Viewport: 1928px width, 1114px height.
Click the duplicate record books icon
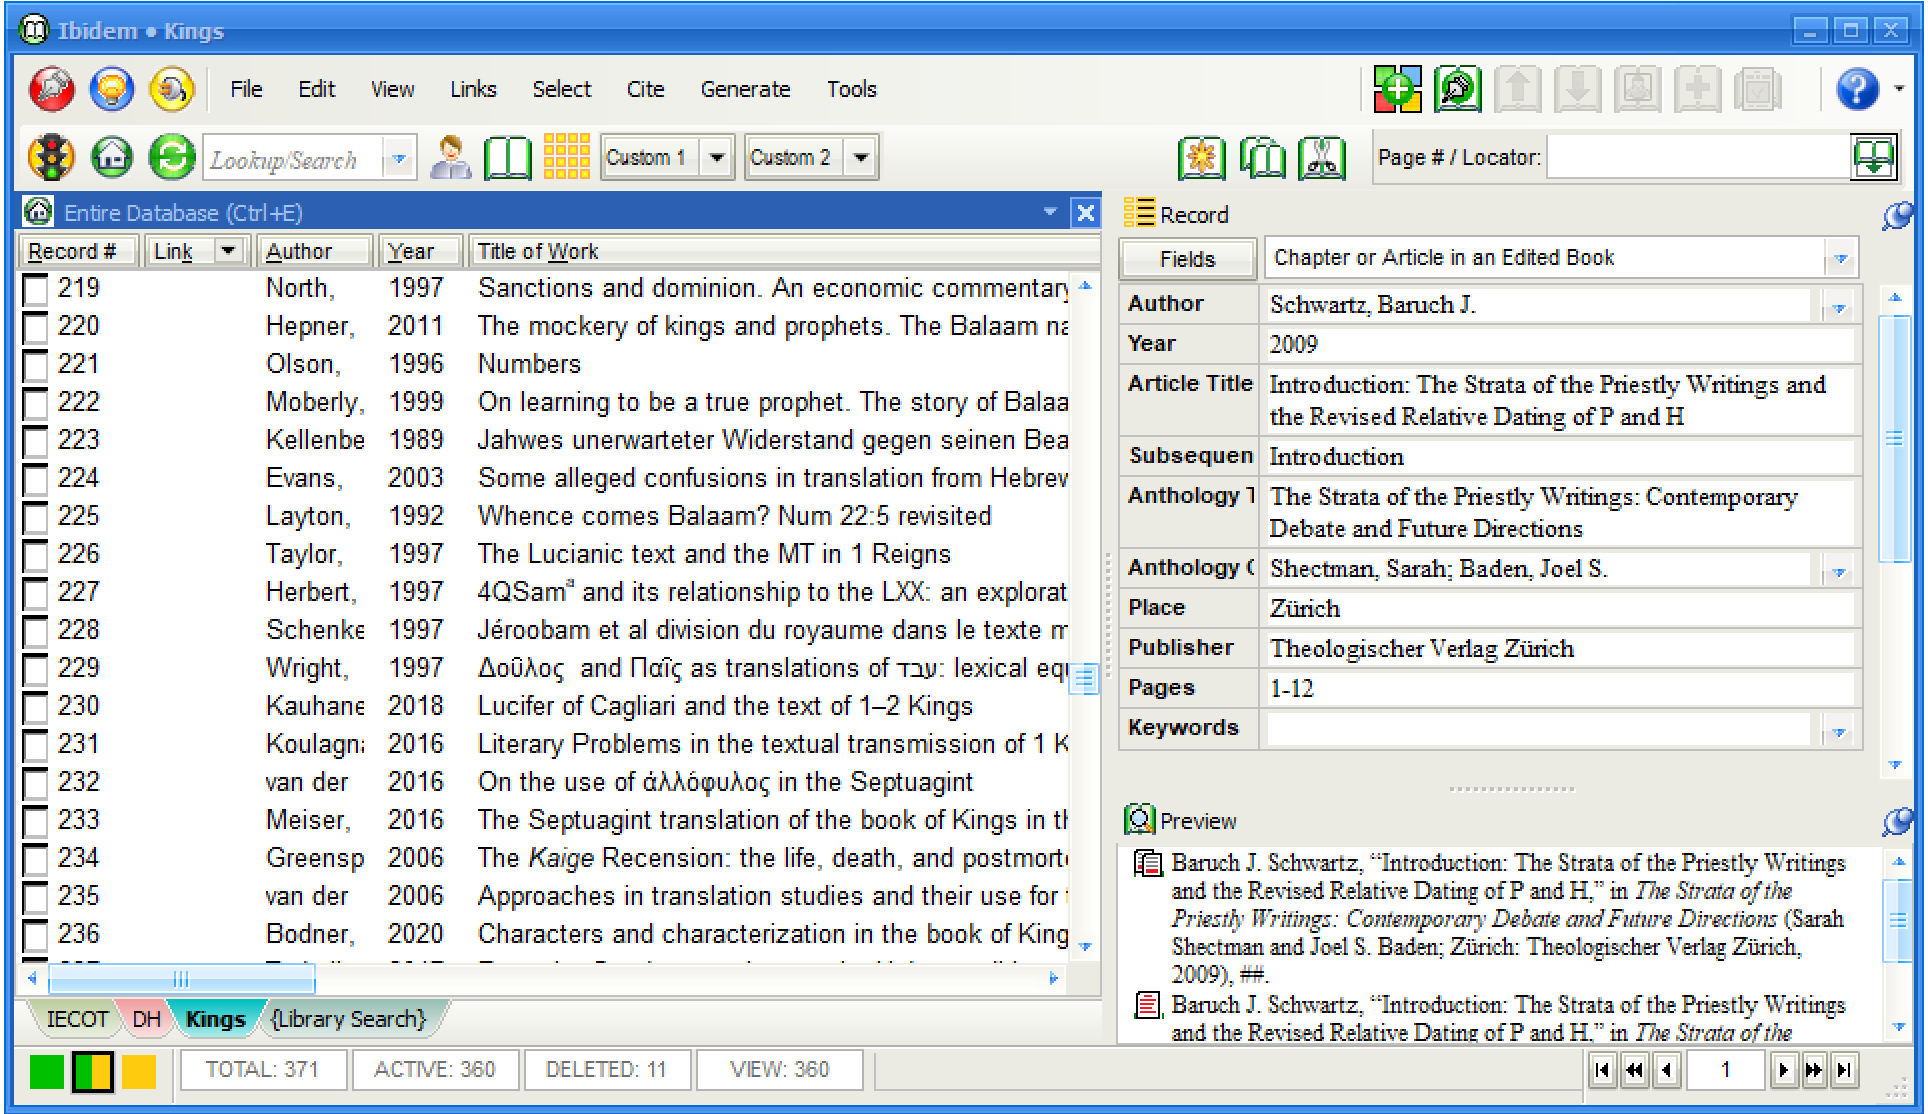pos(1262,158)
